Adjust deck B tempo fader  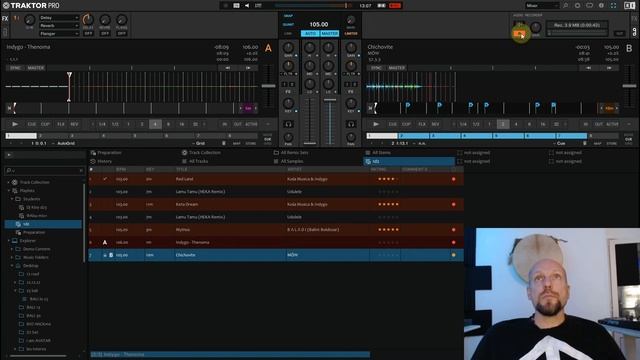pos(629,86)
